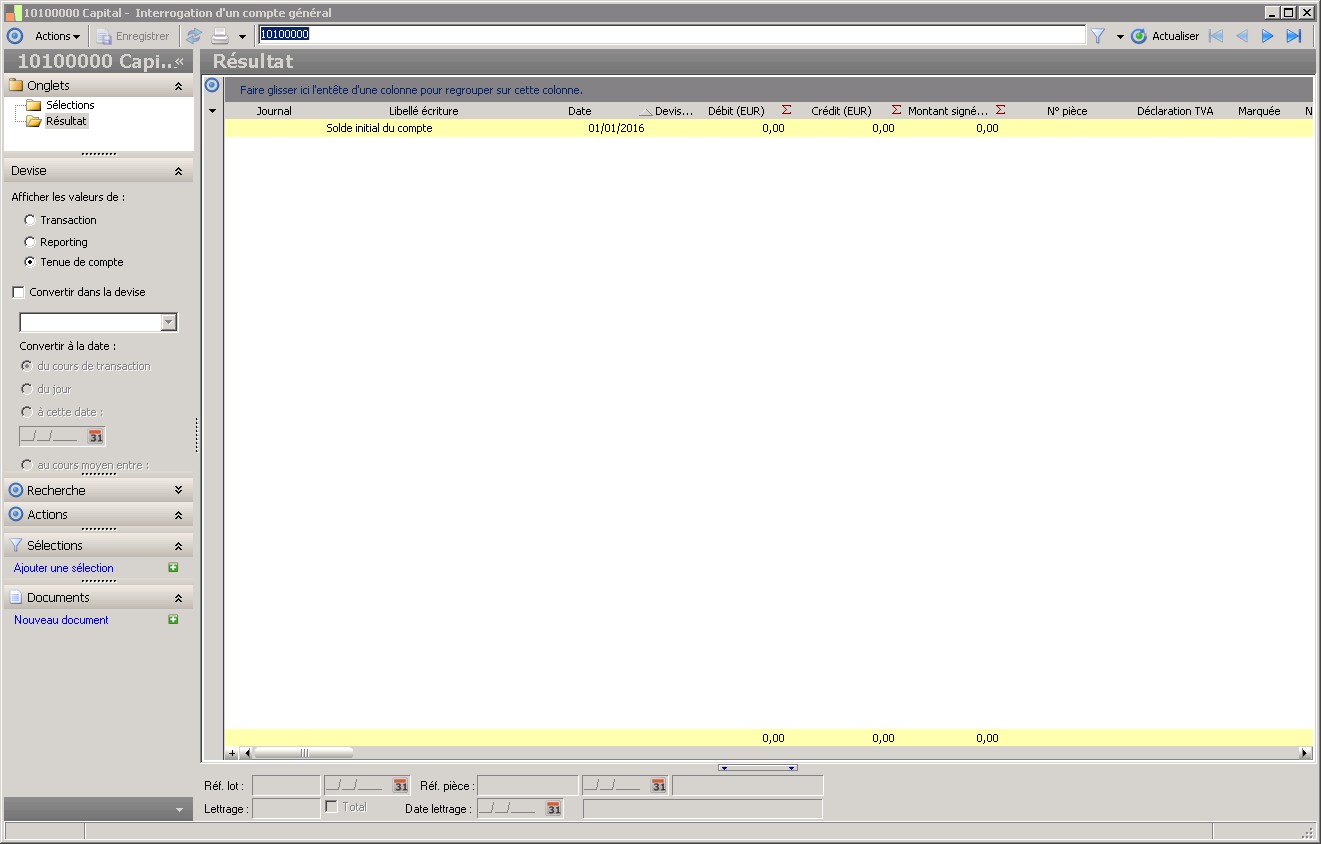Select 'du cours de transaction' radio option
1321x844 pixels.
click(x=27, y=366)
